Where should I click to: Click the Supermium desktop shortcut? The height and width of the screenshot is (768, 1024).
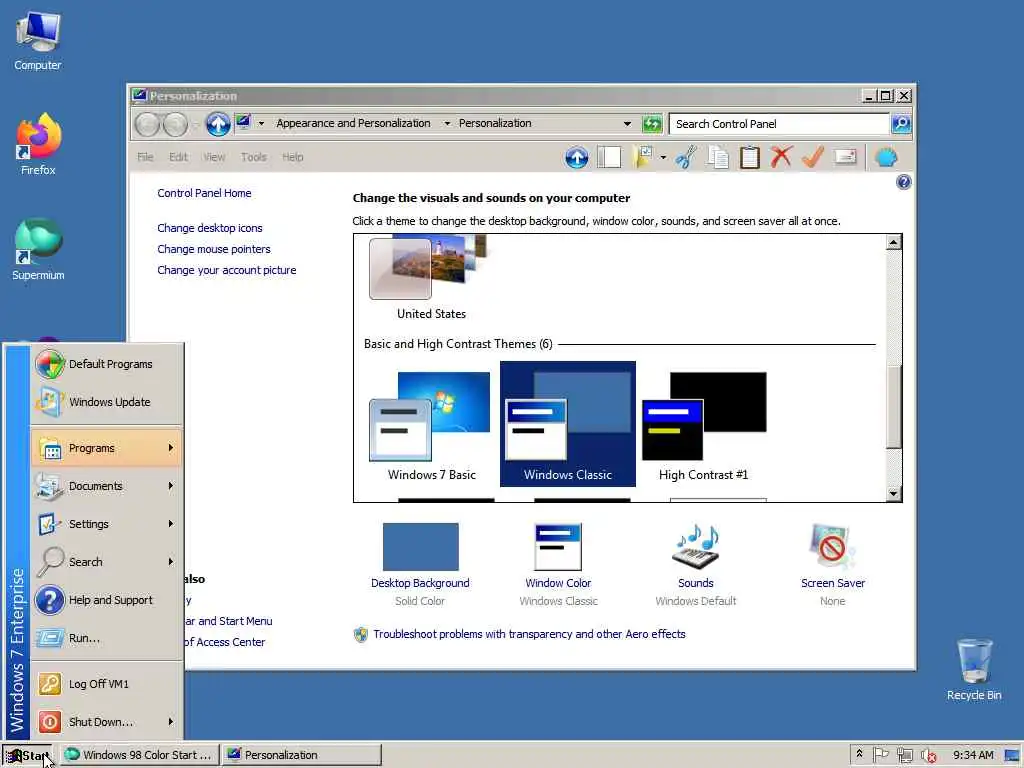(38, 249)
